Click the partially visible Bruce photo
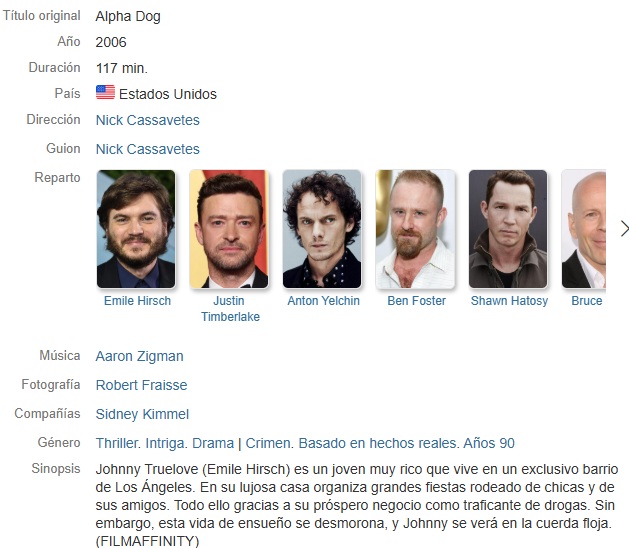The height and width of the screenshot is (548, 629). [x=584, y=229]
